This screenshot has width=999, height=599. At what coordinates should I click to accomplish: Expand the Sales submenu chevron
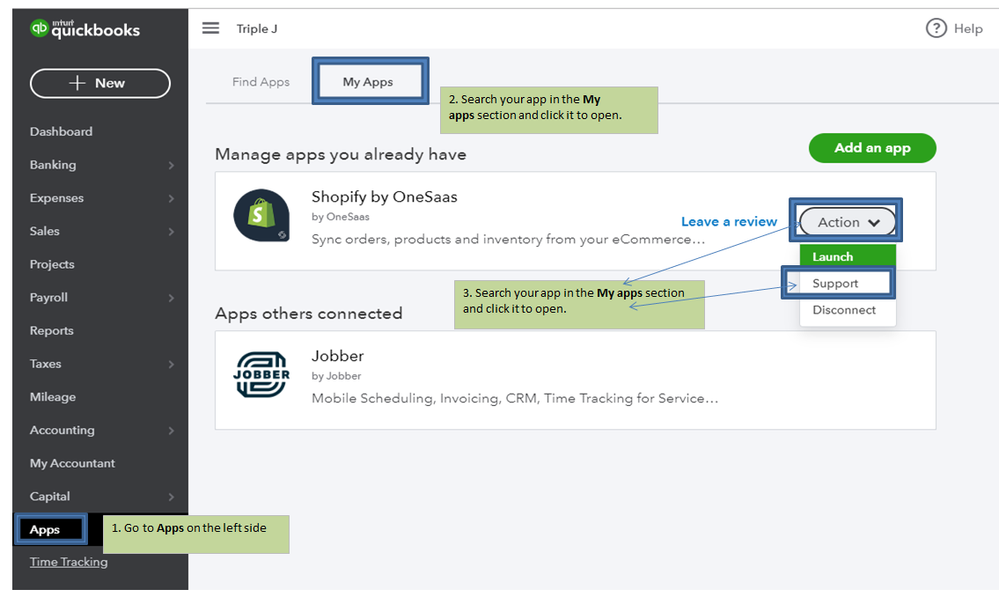[171, 232]
